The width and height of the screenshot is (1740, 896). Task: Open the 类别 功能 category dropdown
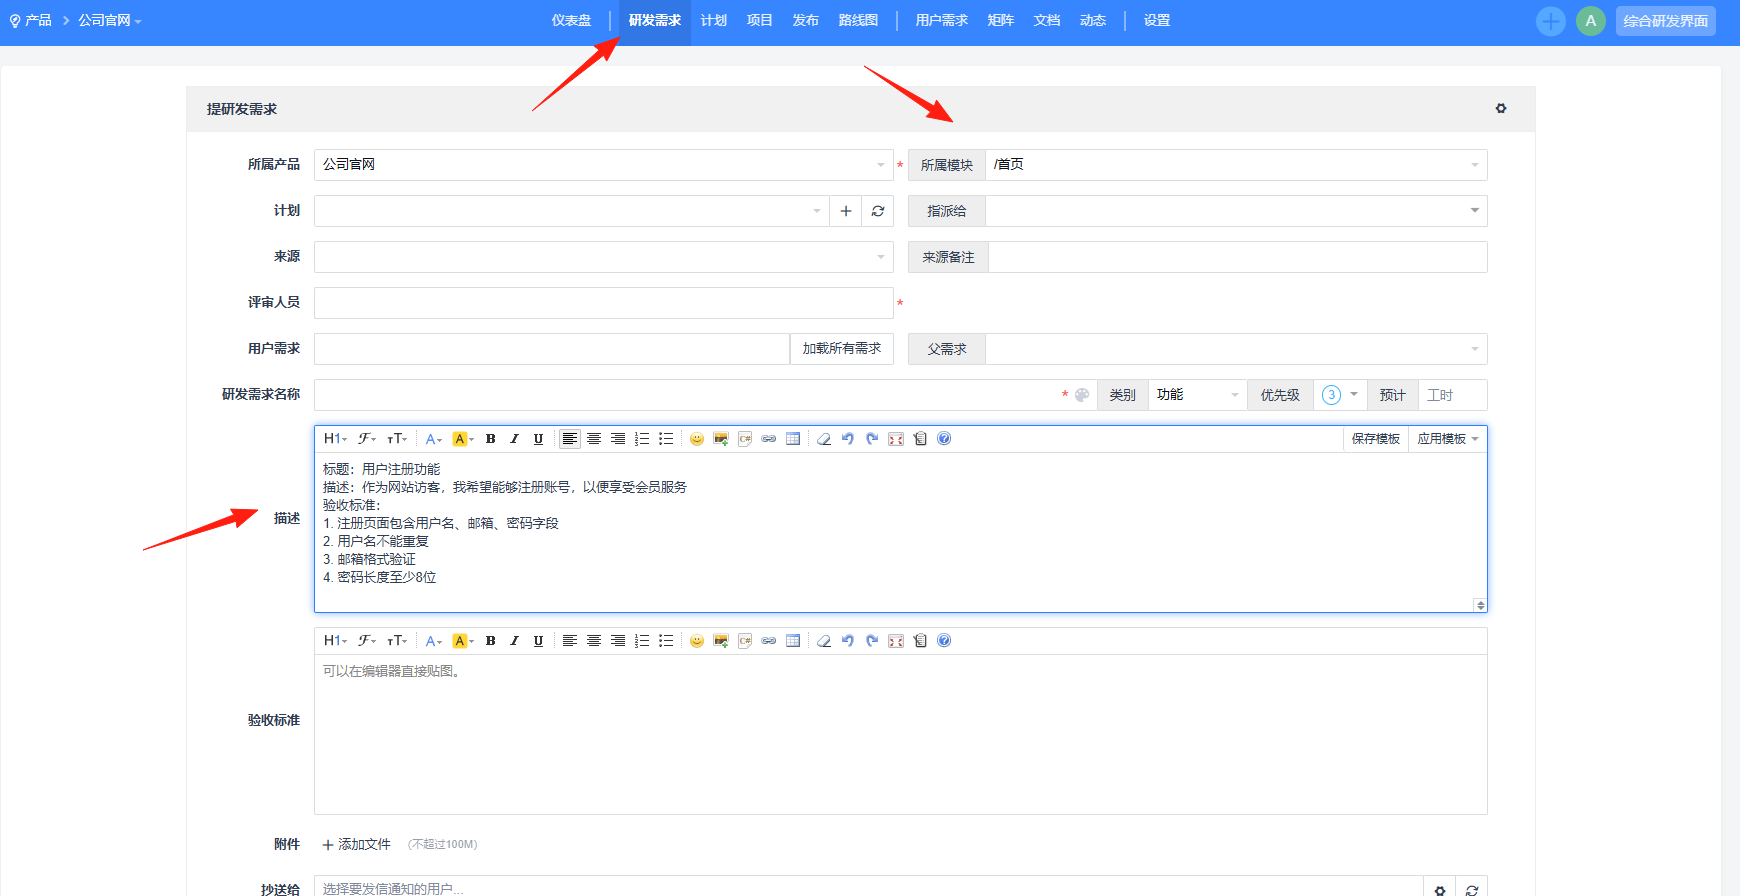pyautogui.click(x=1197, y=395)
